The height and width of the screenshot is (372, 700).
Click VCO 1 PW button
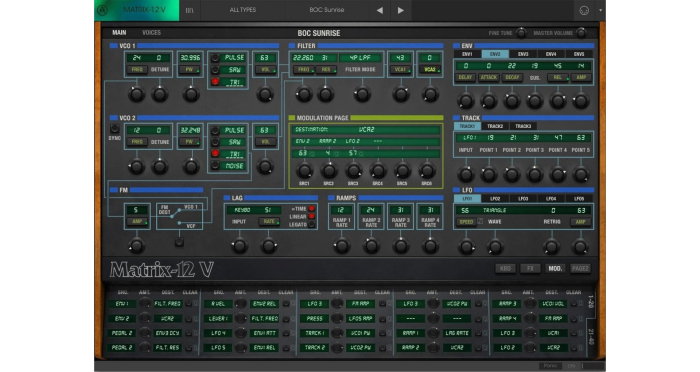[x=189, y=70]
